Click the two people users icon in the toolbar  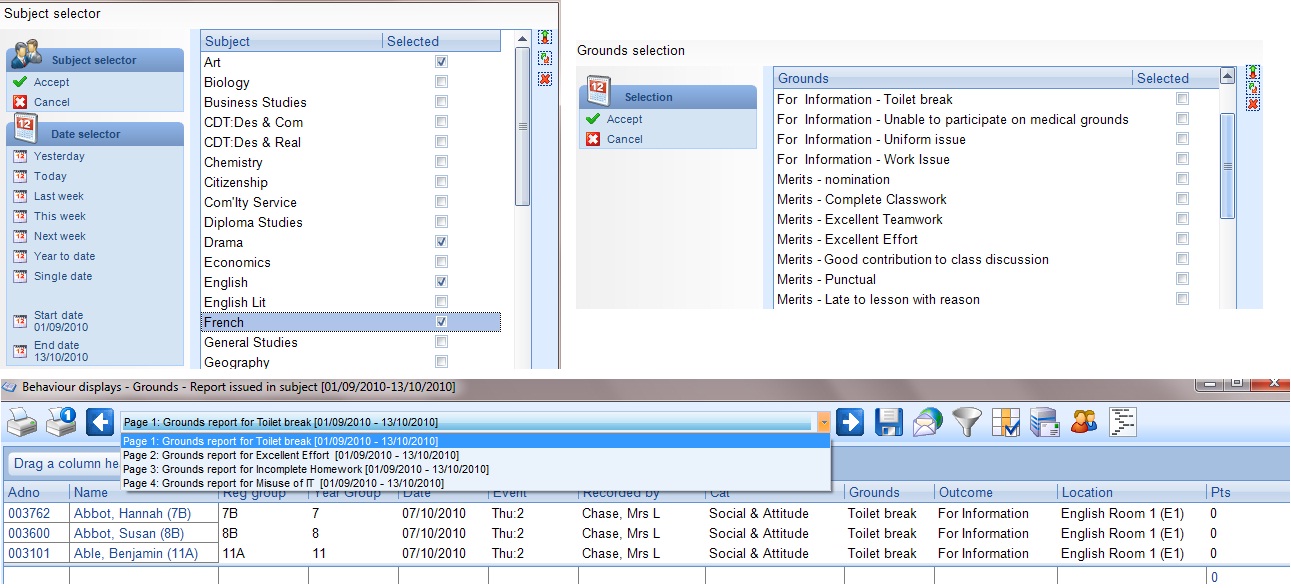[1084, 422]
